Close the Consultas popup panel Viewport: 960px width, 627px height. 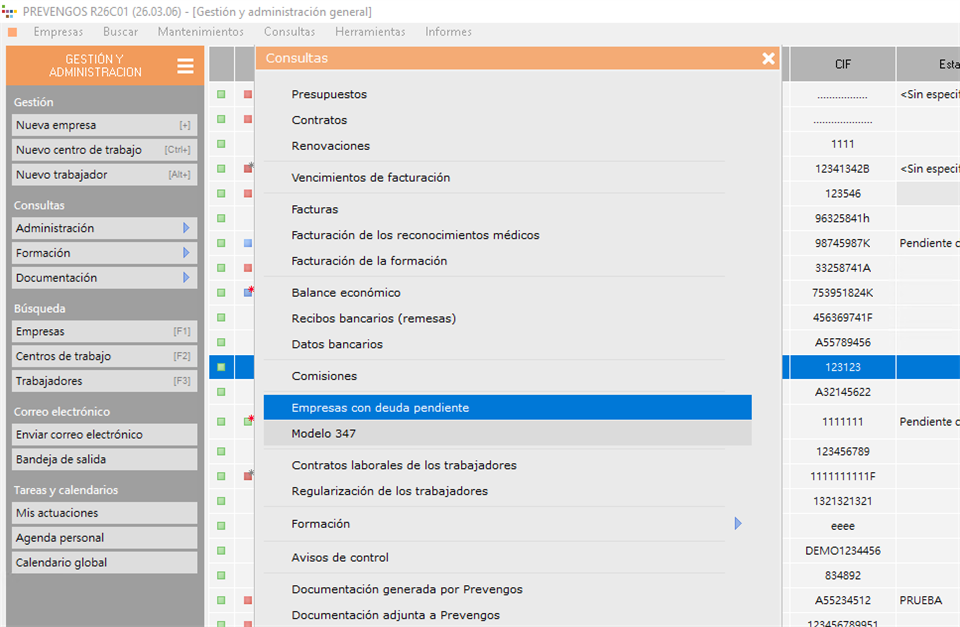[768, 59]
